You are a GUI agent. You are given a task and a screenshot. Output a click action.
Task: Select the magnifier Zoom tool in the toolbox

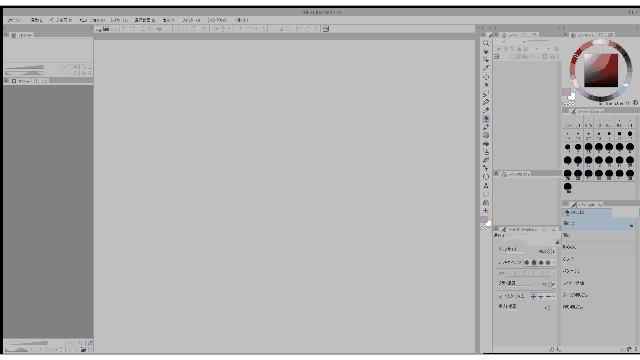click(x=486, y=43)
